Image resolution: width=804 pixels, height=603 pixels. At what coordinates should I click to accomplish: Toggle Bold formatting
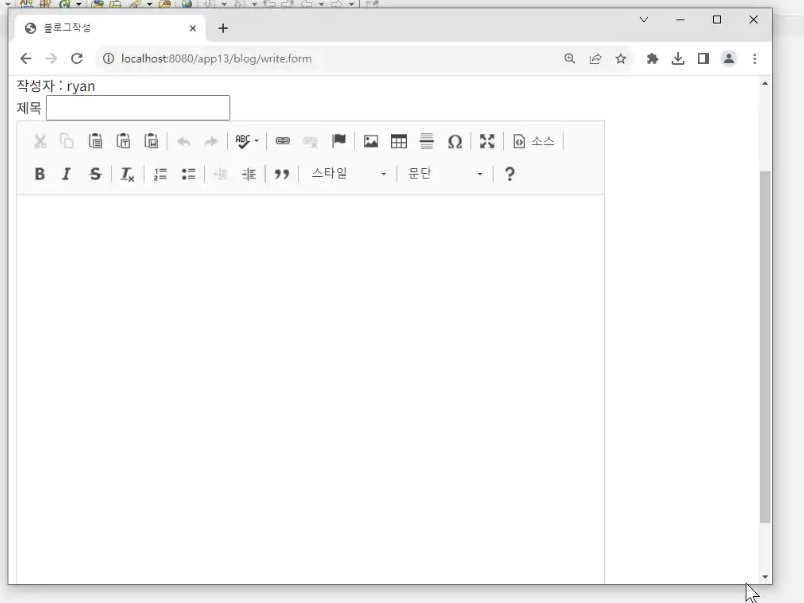pos(39,174)
